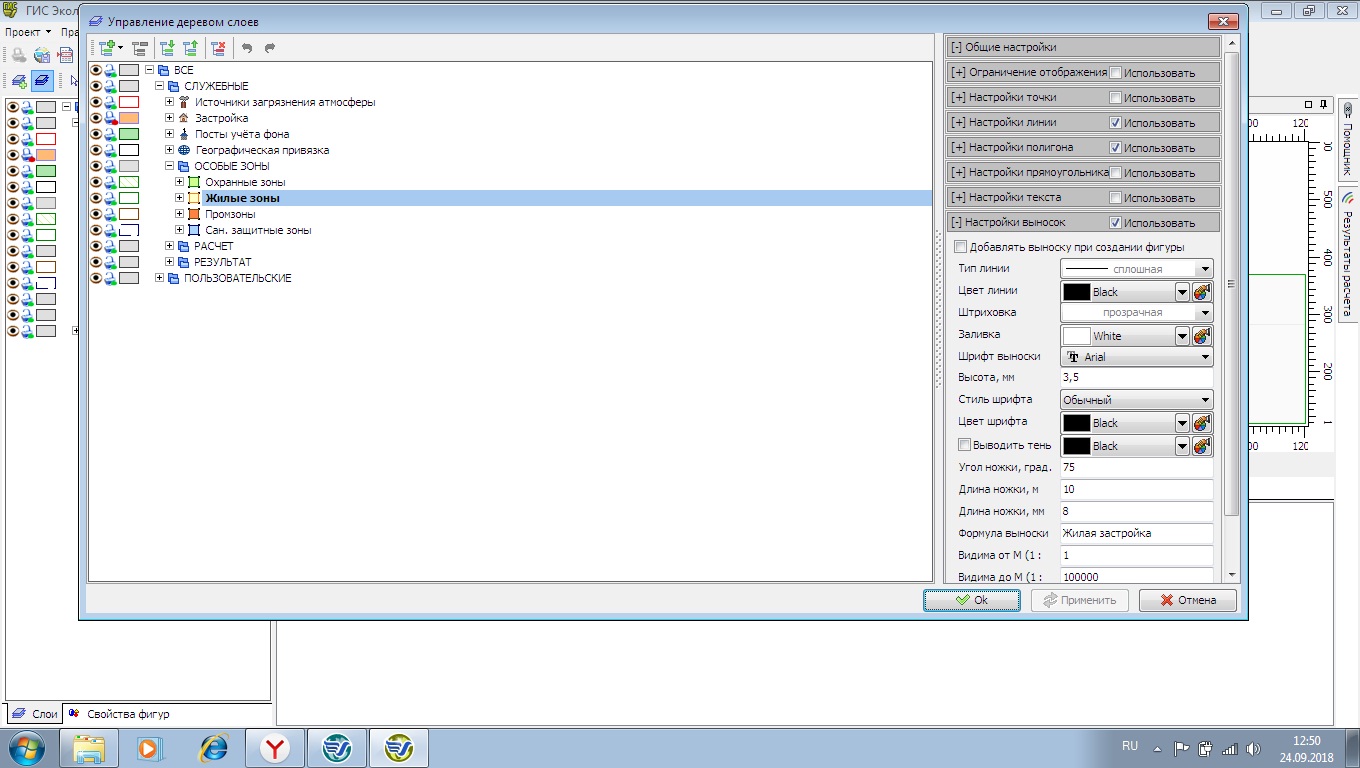Click the delete layer icon with red X
This screenshot has width=1360, height=768.
click(x=218, y=47)
